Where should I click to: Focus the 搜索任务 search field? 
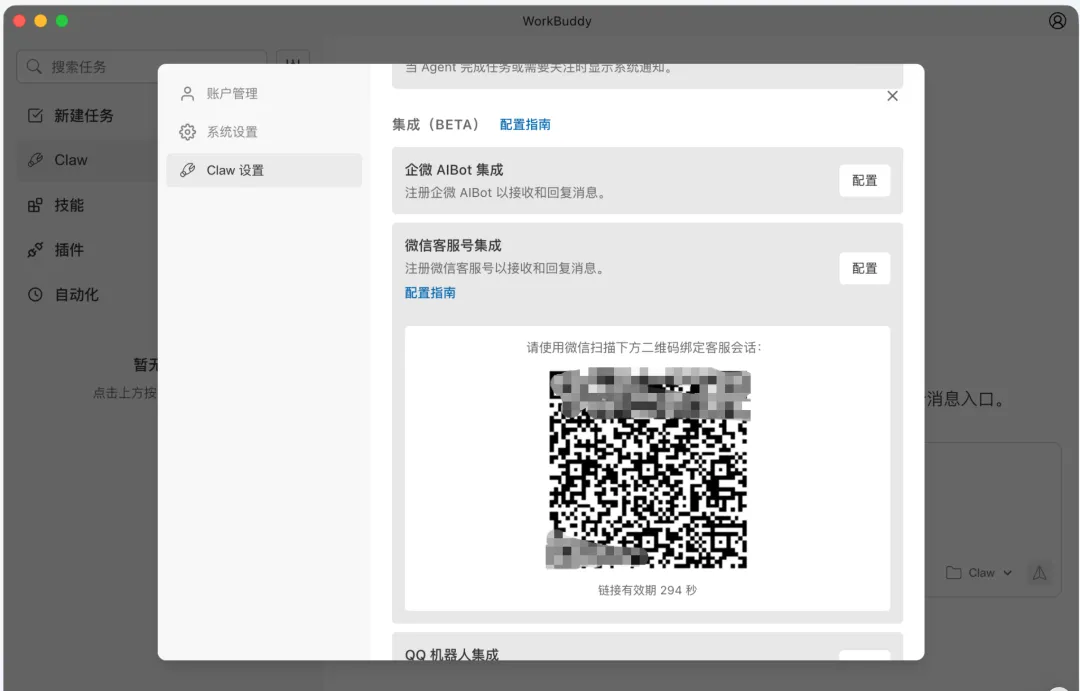[141, 67]
